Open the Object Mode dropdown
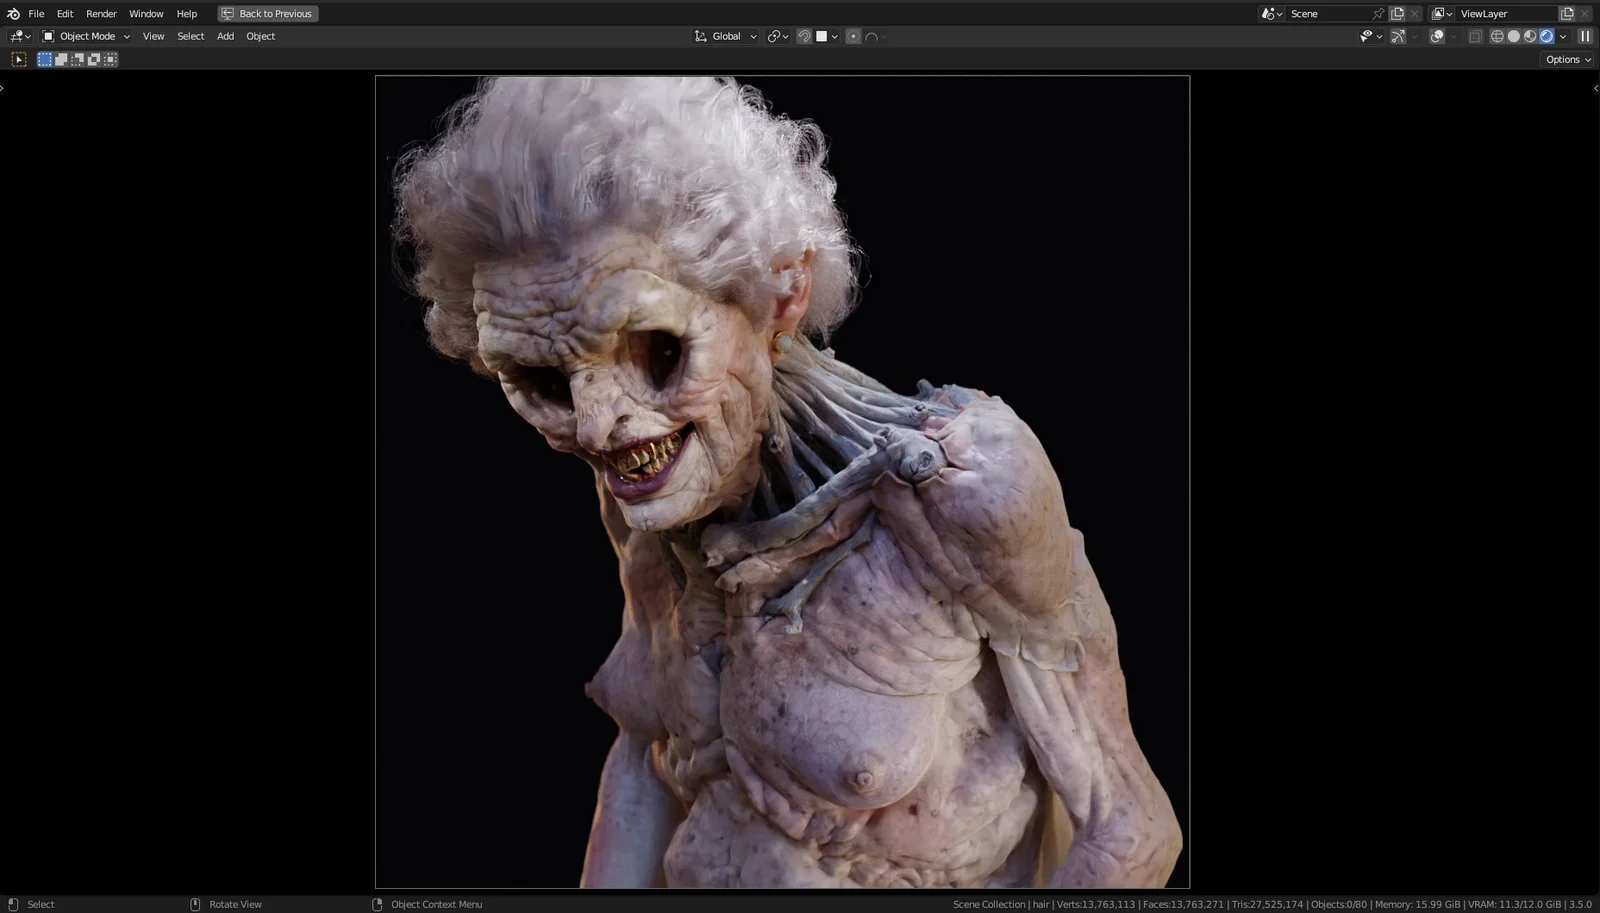This screenshot has width=1600, height=913. coord(88,36)
